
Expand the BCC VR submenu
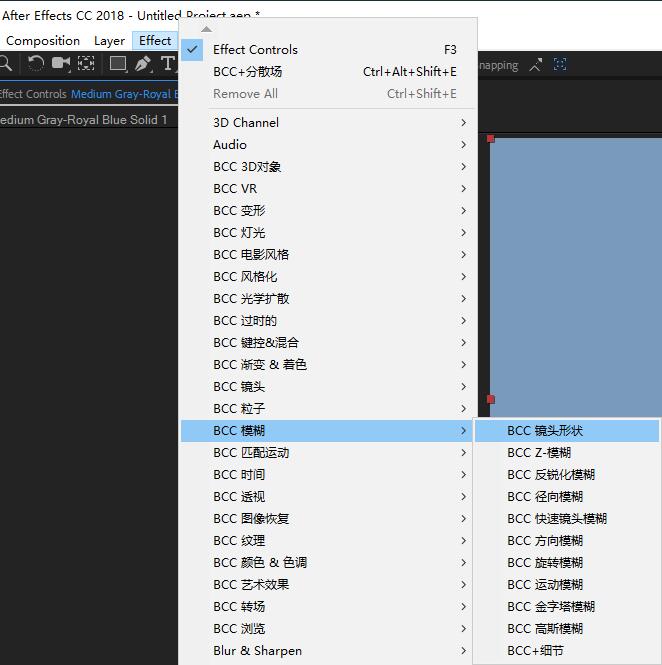[327, 189]
